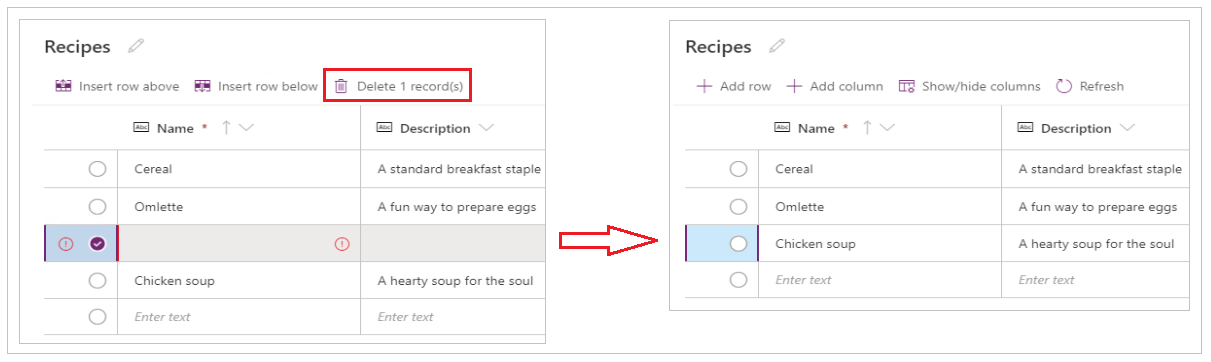The width and height of the screenshot is (1211, 362).
Task: Click the Name sort arrow in the right table
Action: tap(867, 127)
